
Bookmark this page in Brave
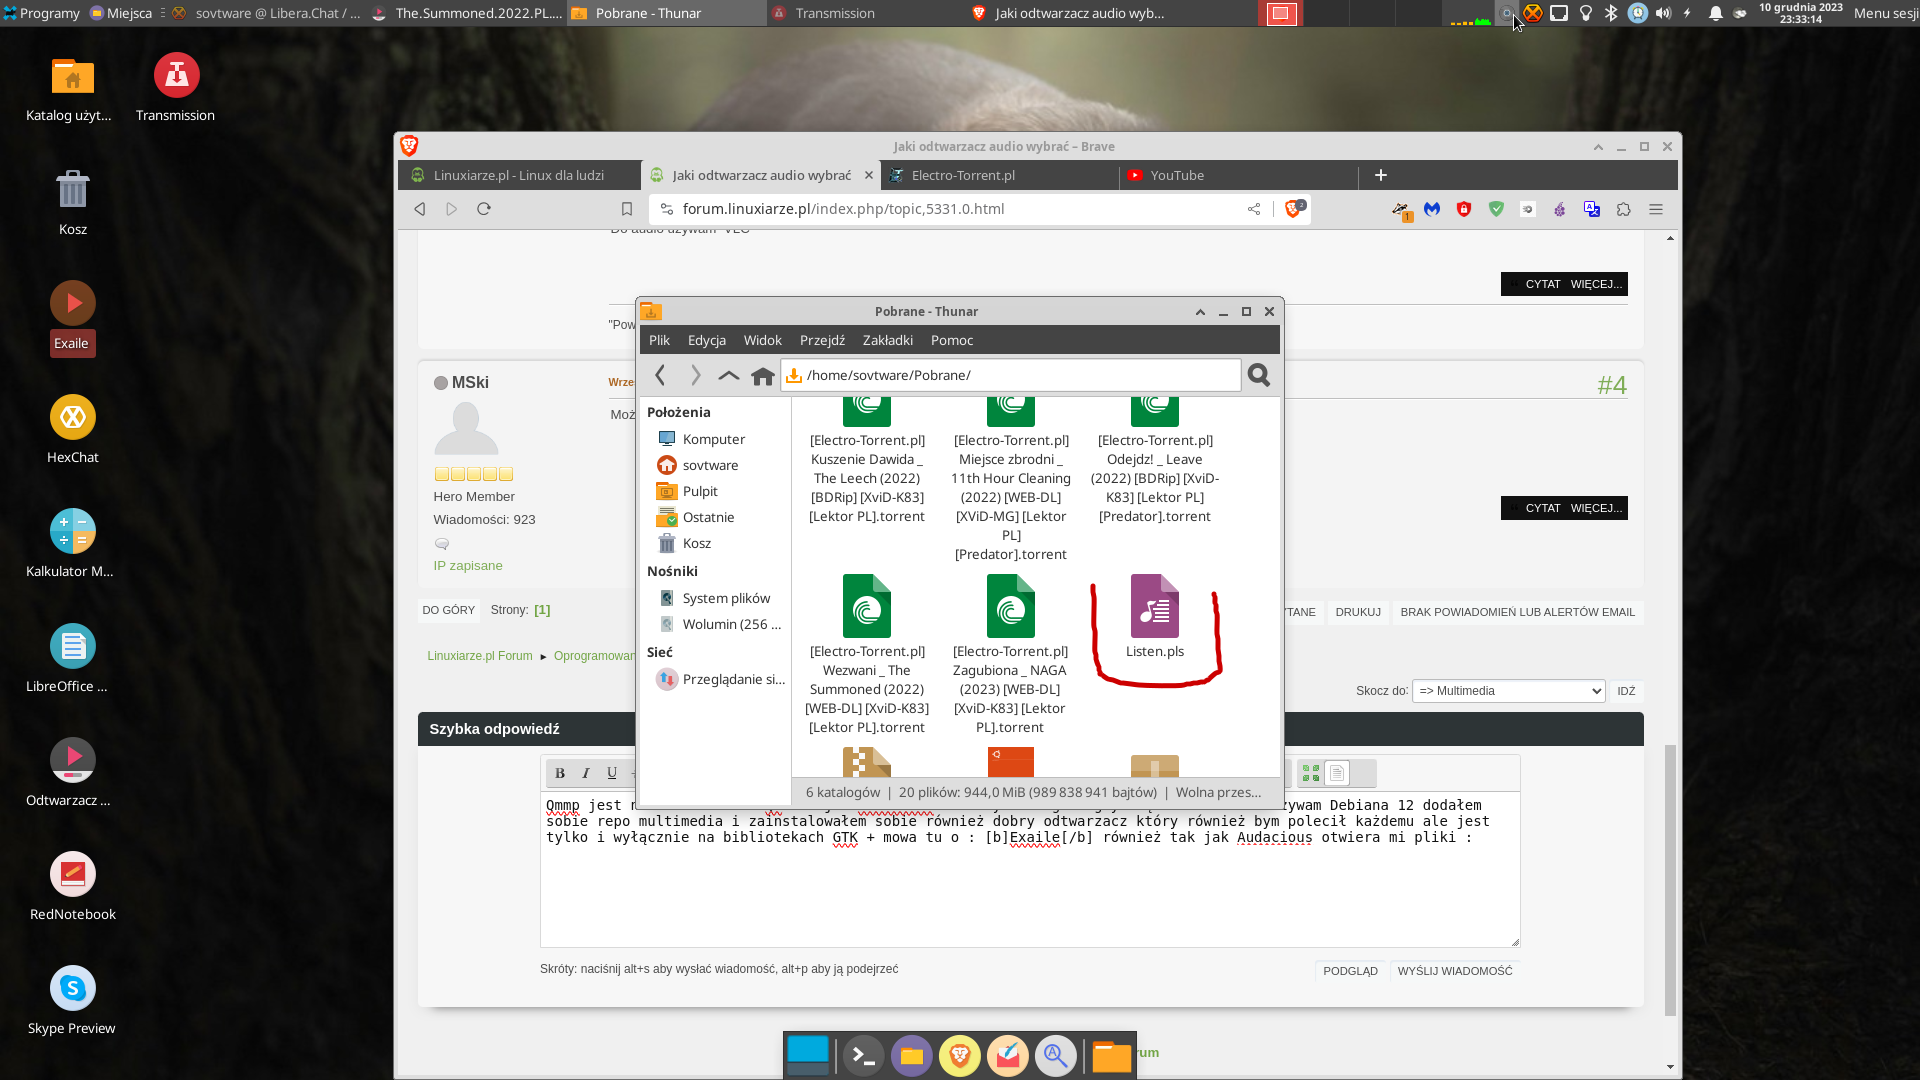click(x=627, y=209)
